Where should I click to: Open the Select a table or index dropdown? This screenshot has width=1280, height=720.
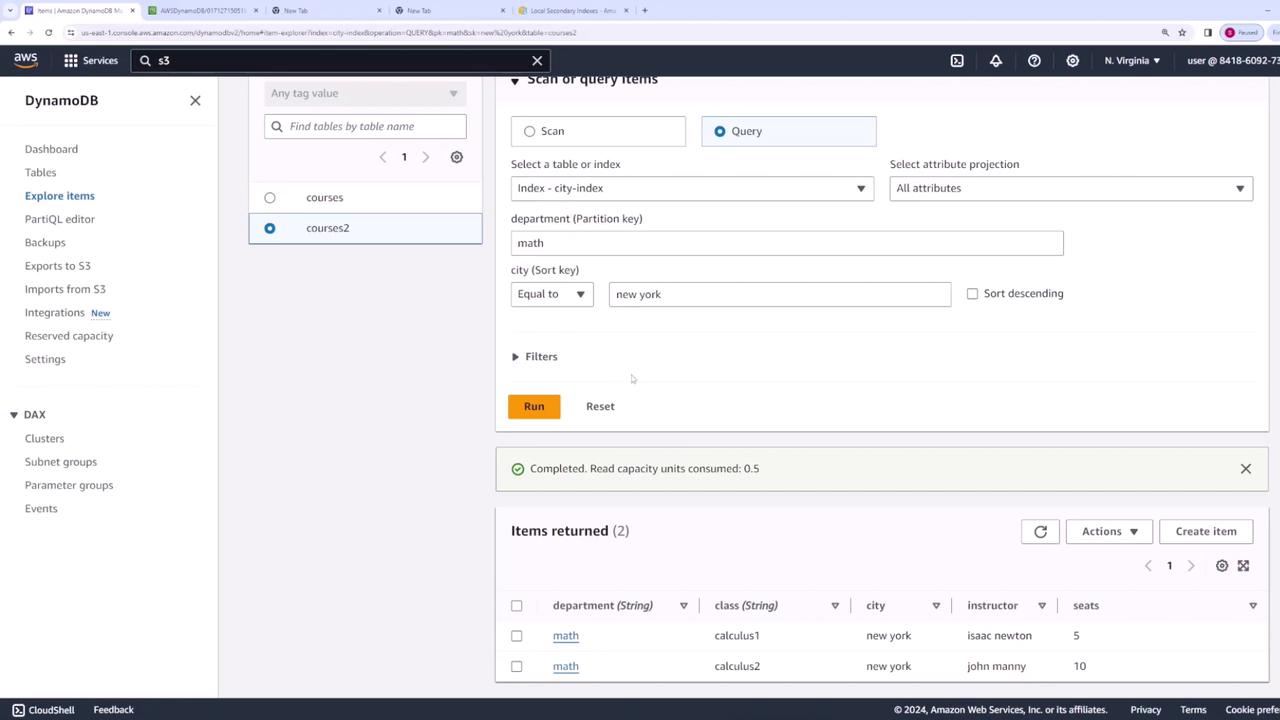click(x=692, y=188)
